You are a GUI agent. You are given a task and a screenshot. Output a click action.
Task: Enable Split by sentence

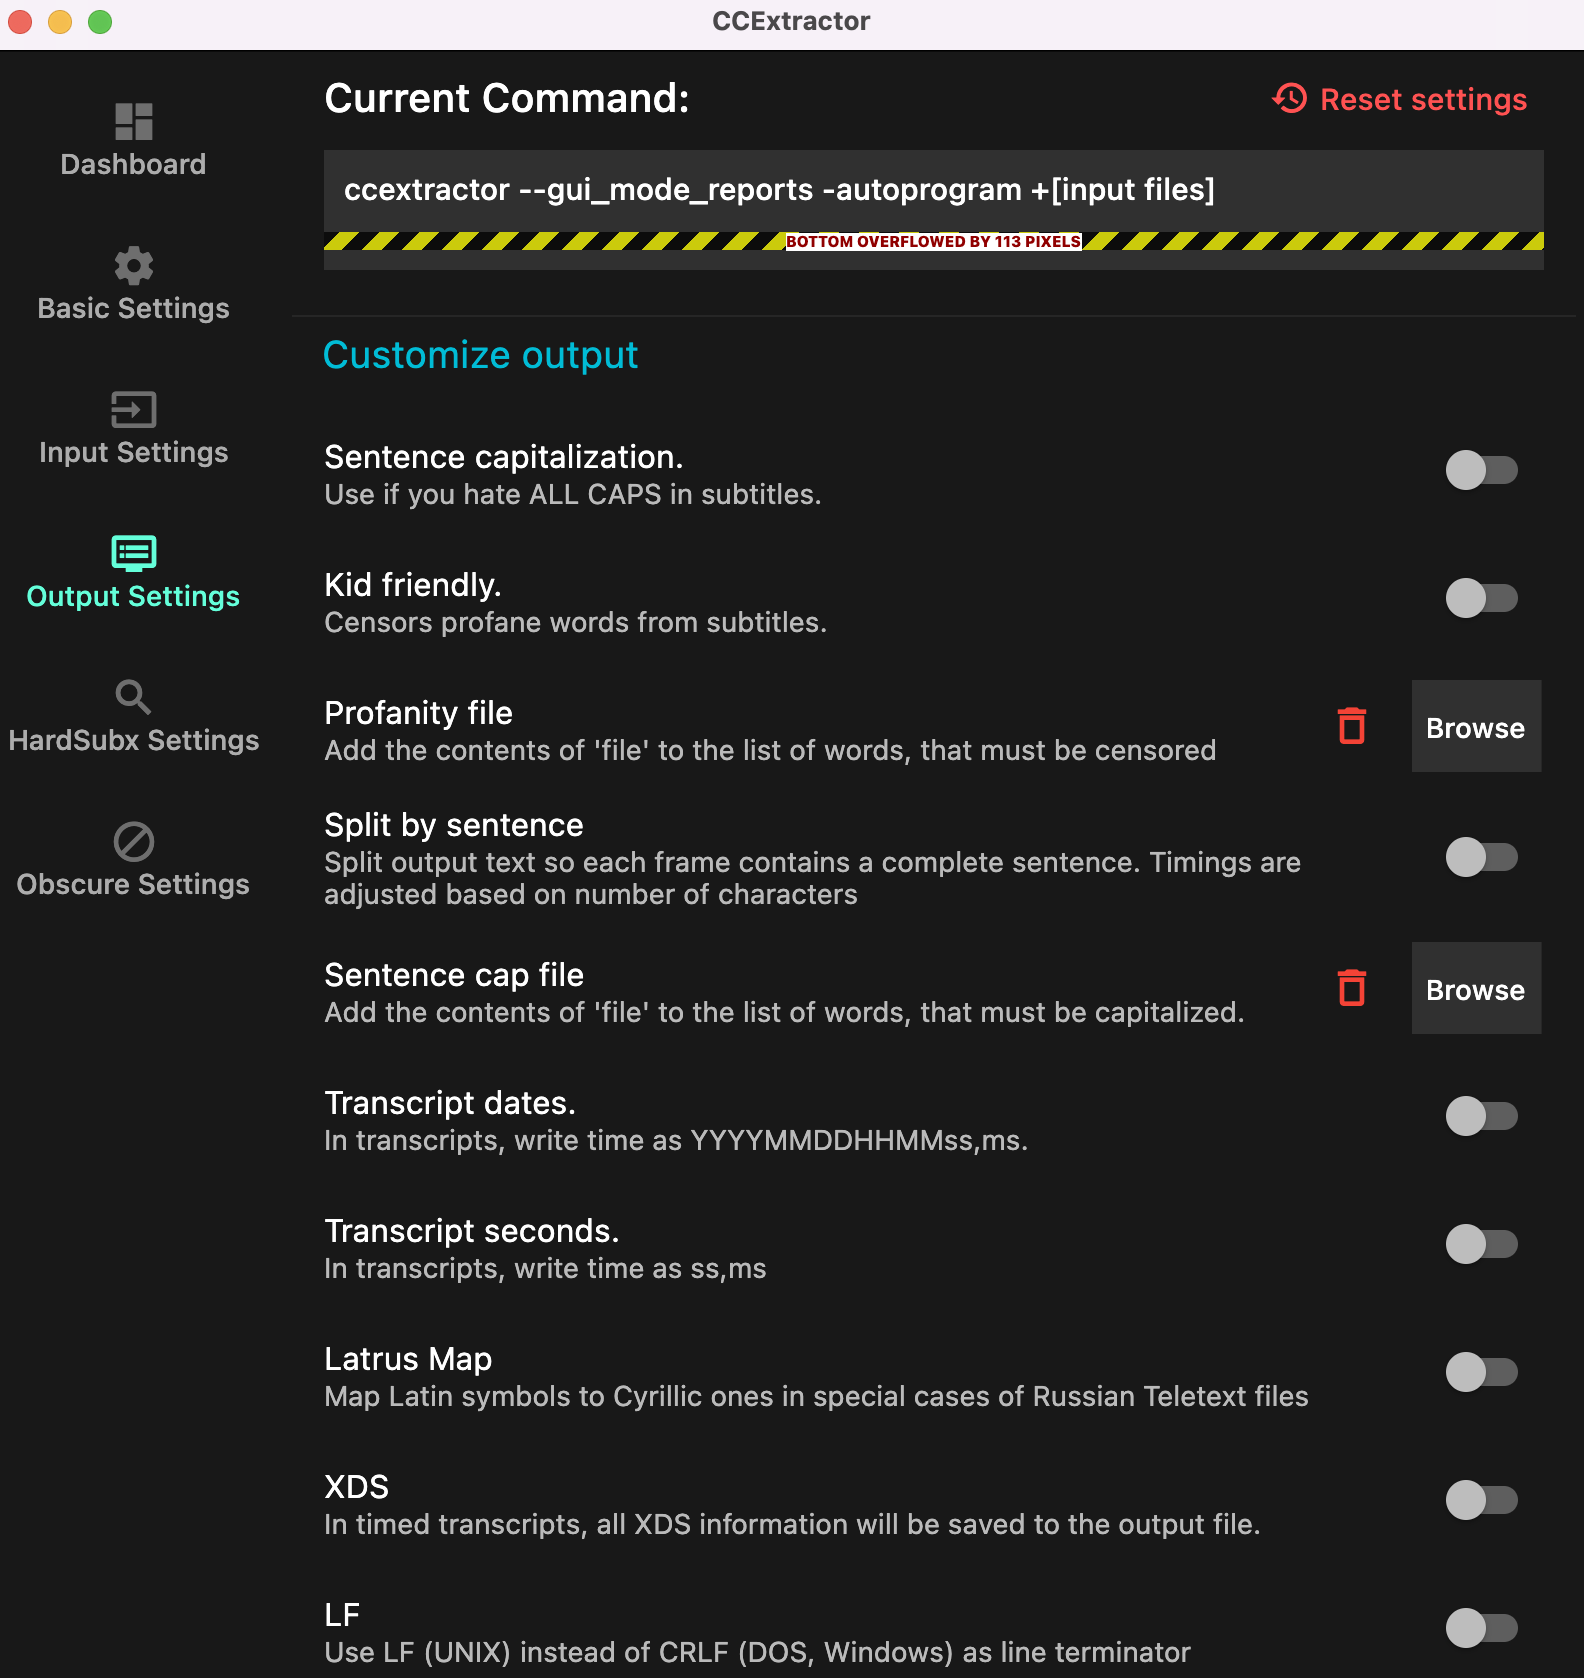pyautogui.click(x=1482, y=858)
